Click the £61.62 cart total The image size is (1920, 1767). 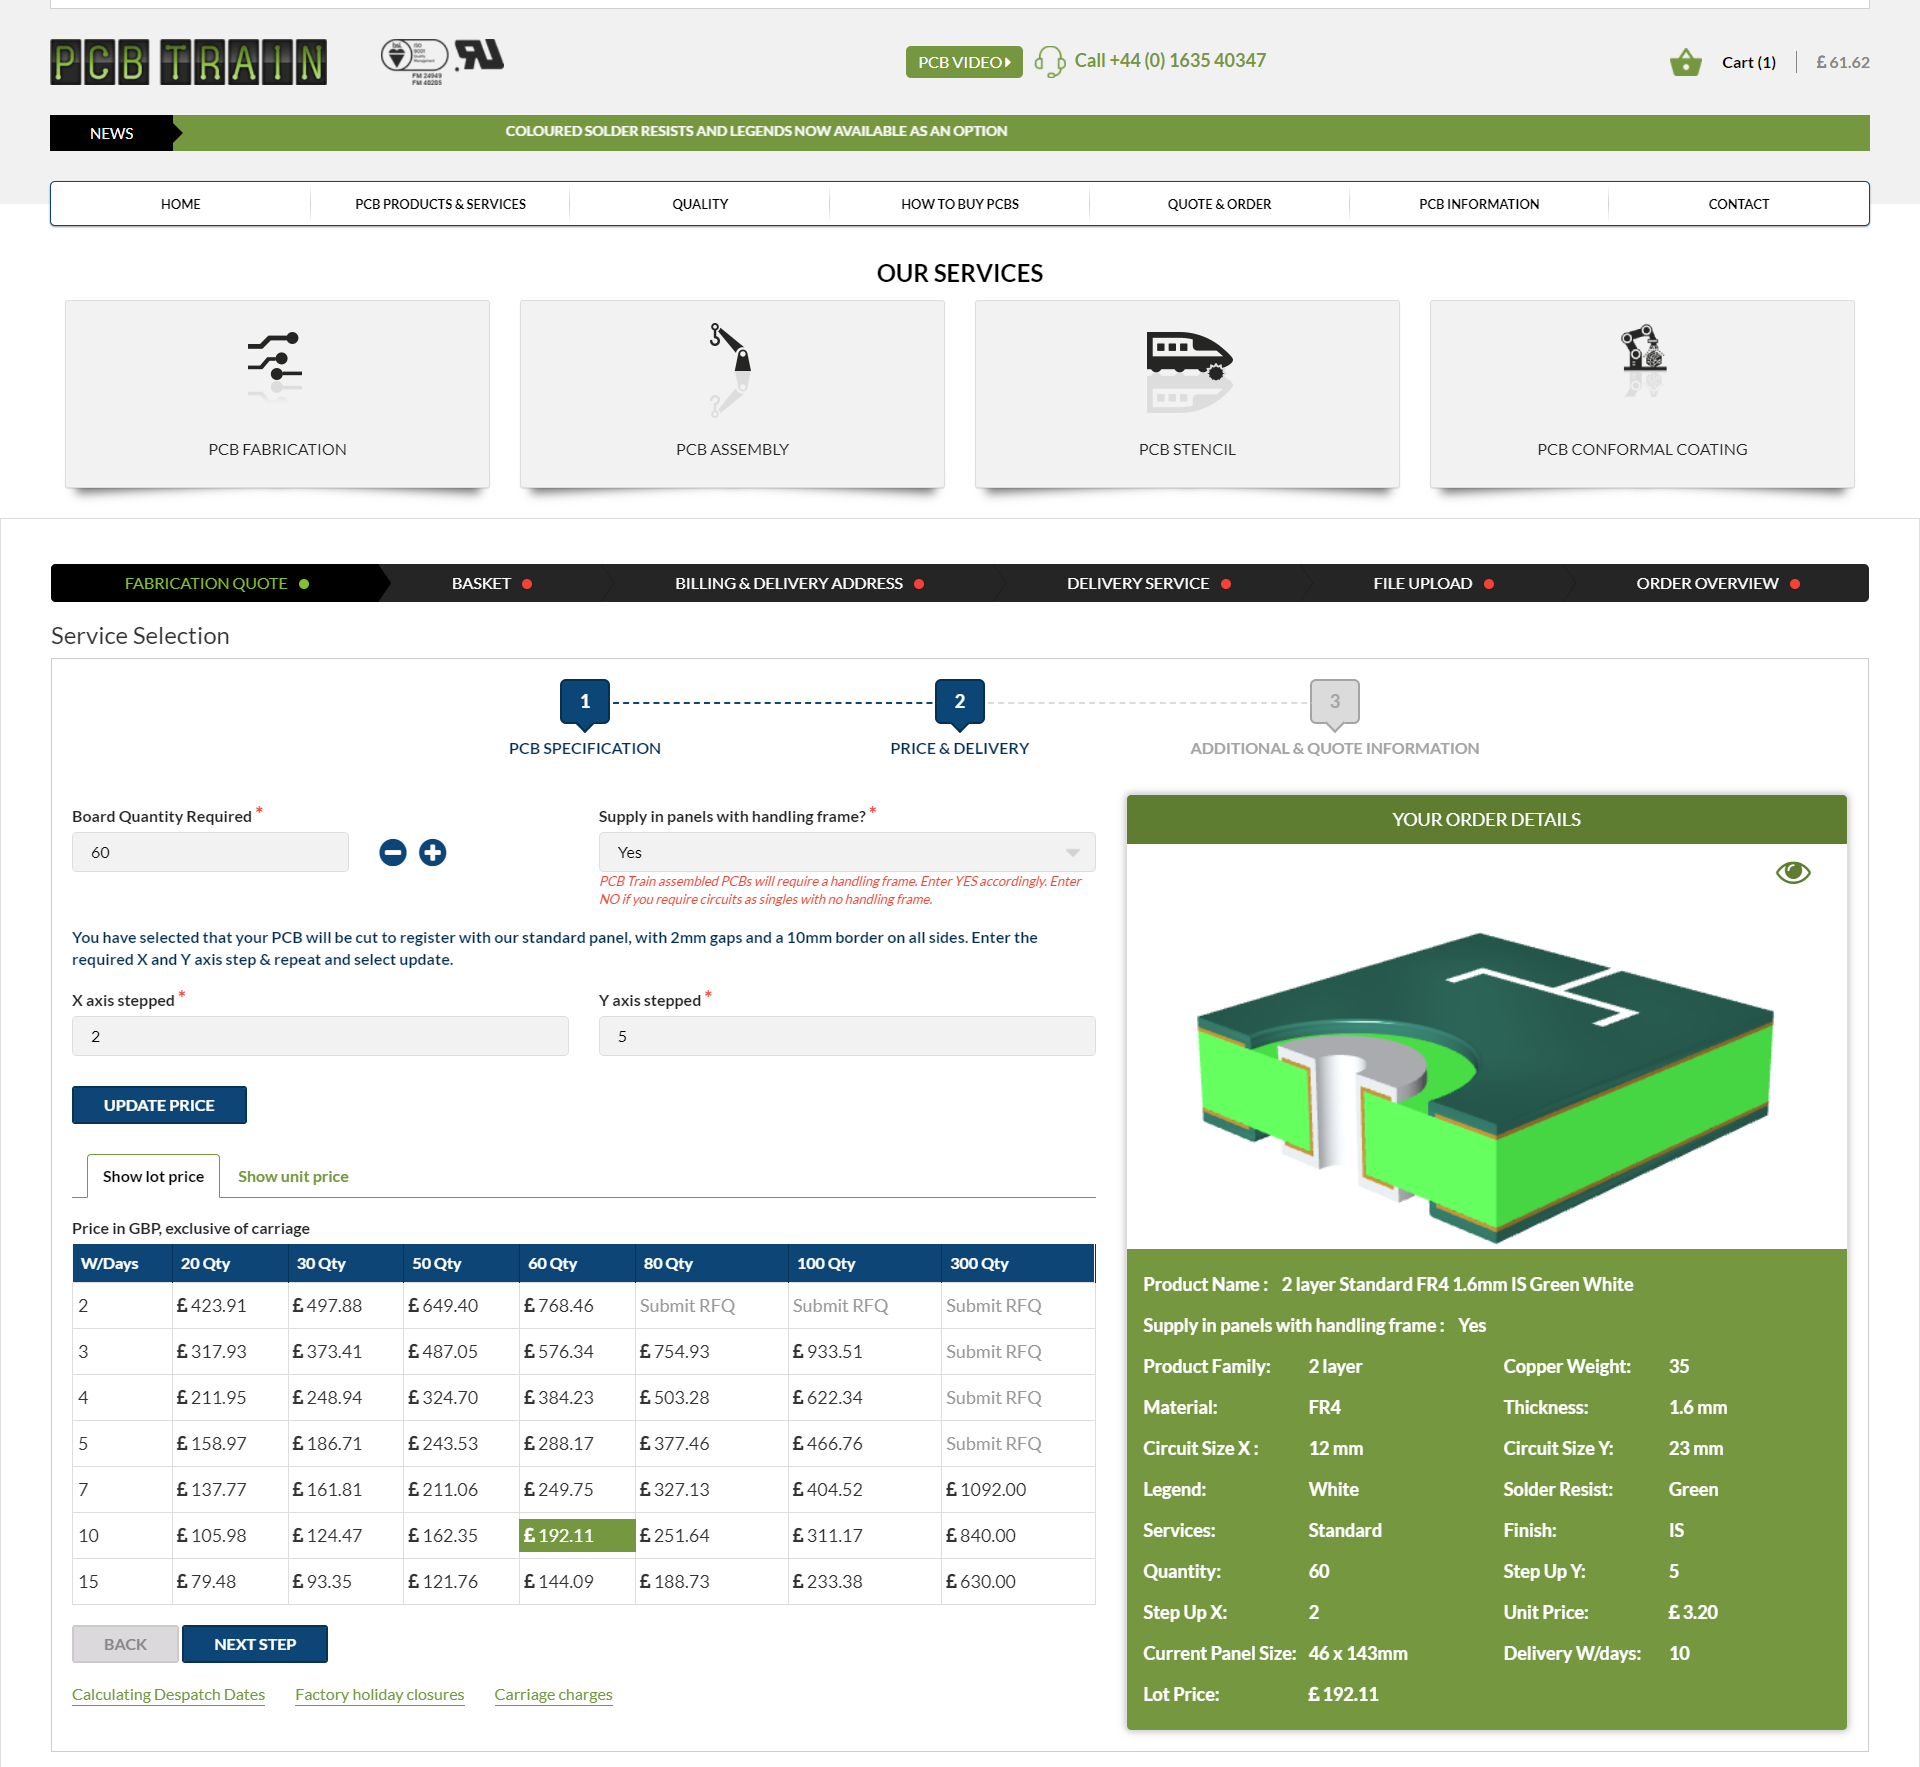tap(1843, 62)
